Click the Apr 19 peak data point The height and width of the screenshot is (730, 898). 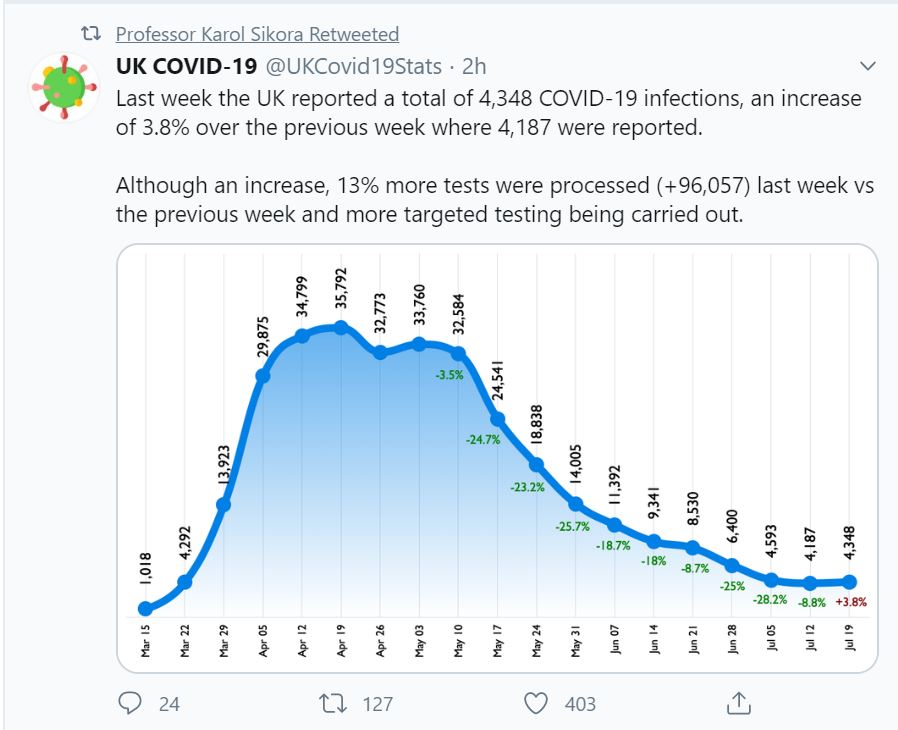341,328
